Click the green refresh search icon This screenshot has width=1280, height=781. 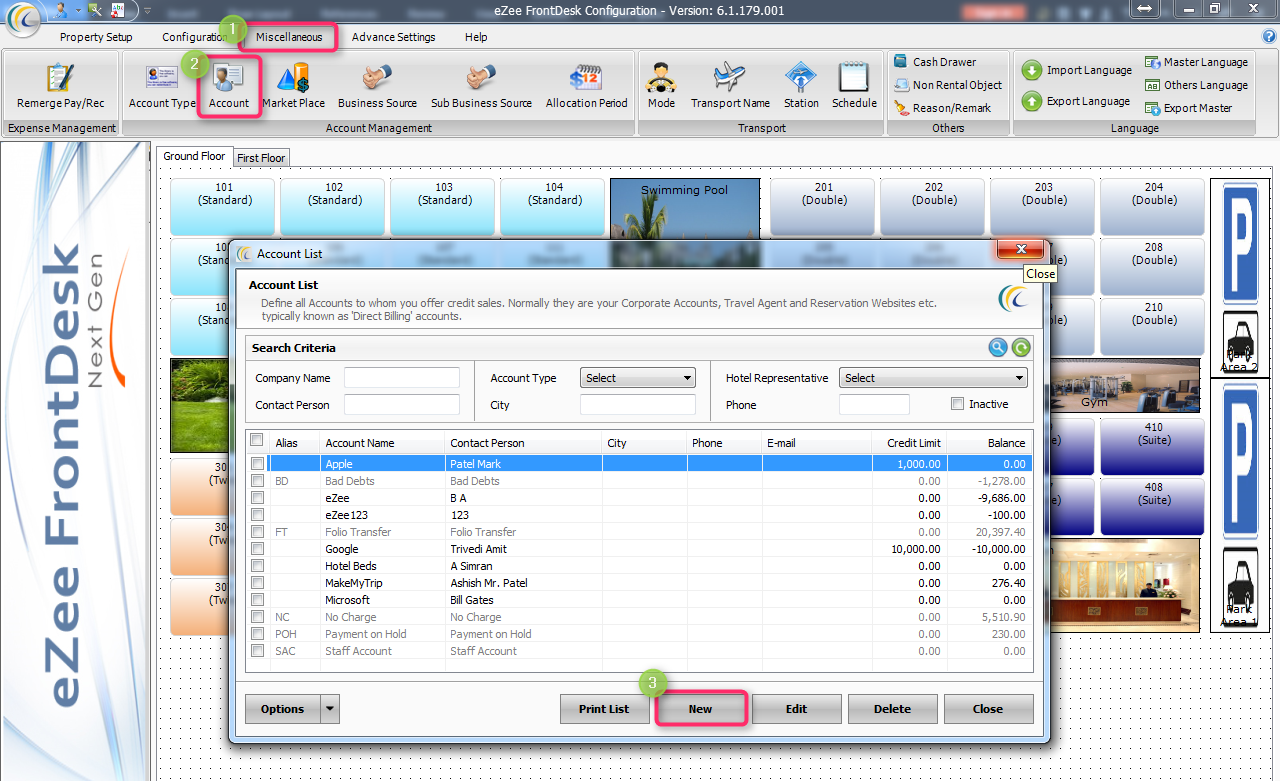pyautogui.click(x=1020, y=347)
